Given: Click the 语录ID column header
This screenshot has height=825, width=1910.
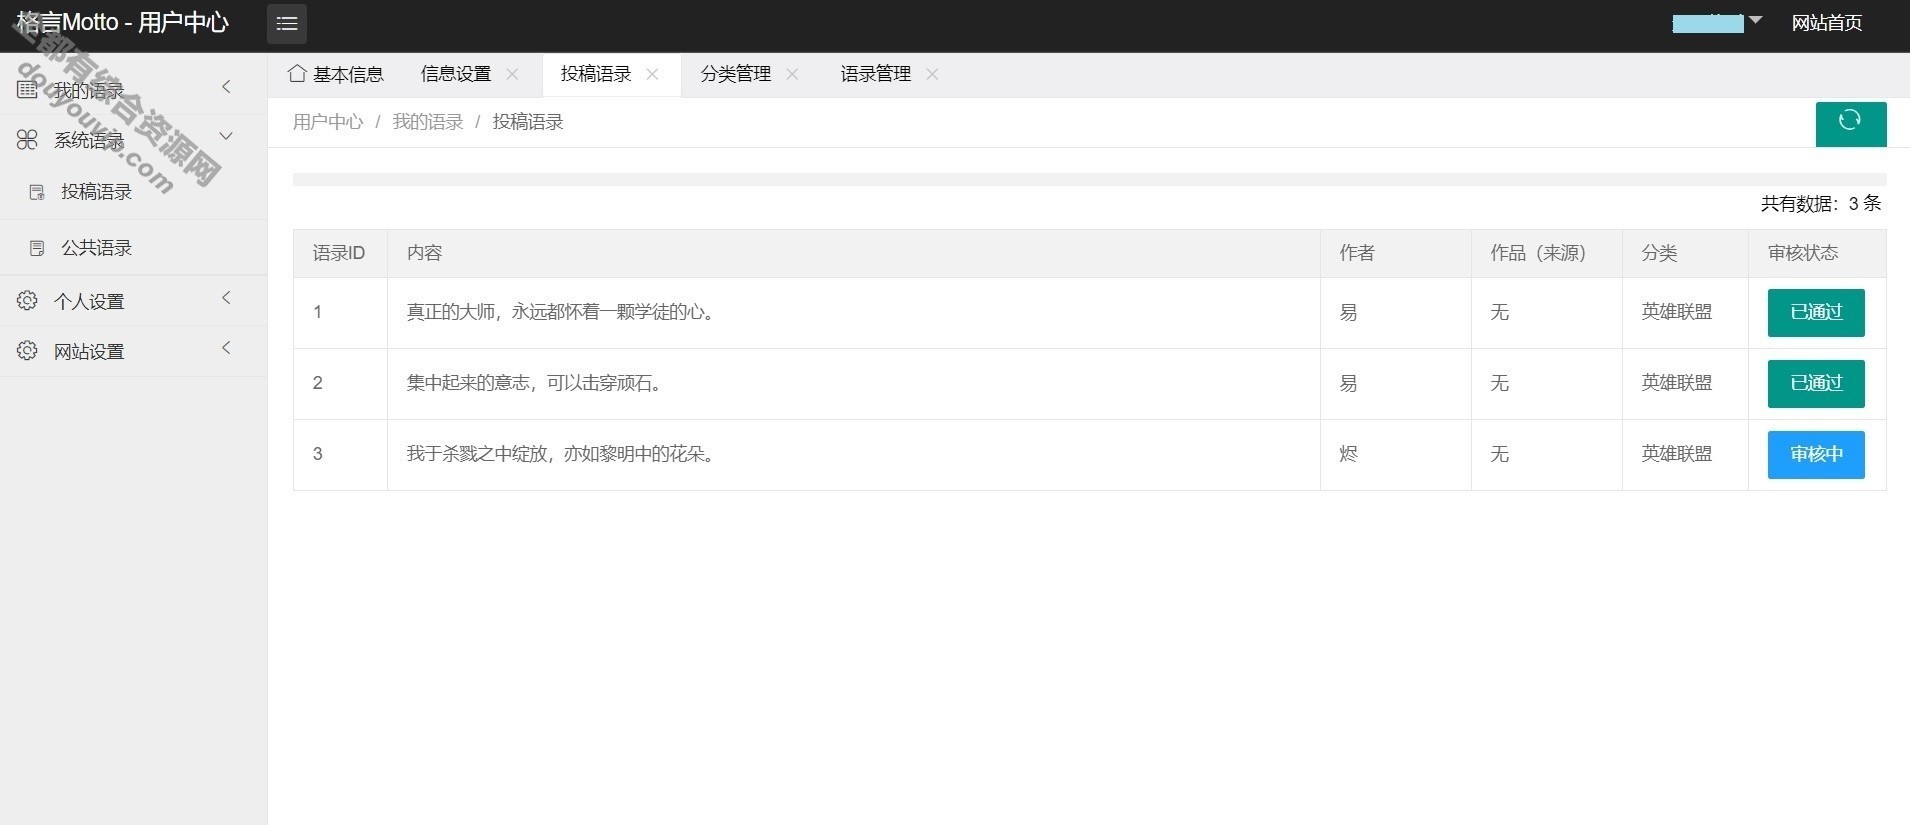Looking at the screenshot, I should coord(339,253).
